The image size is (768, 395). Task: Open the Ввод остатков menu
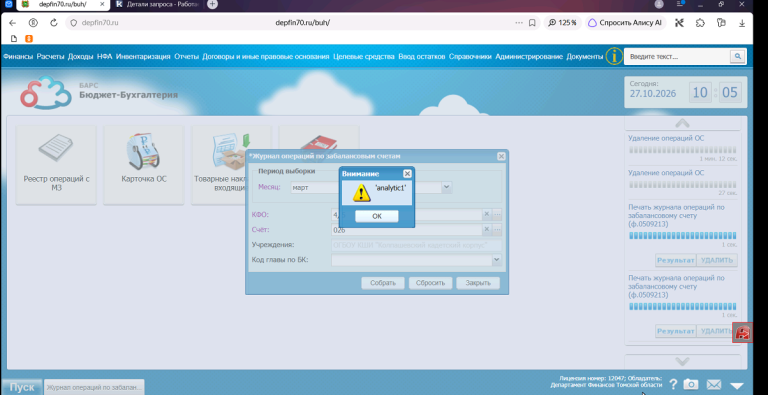421,56
